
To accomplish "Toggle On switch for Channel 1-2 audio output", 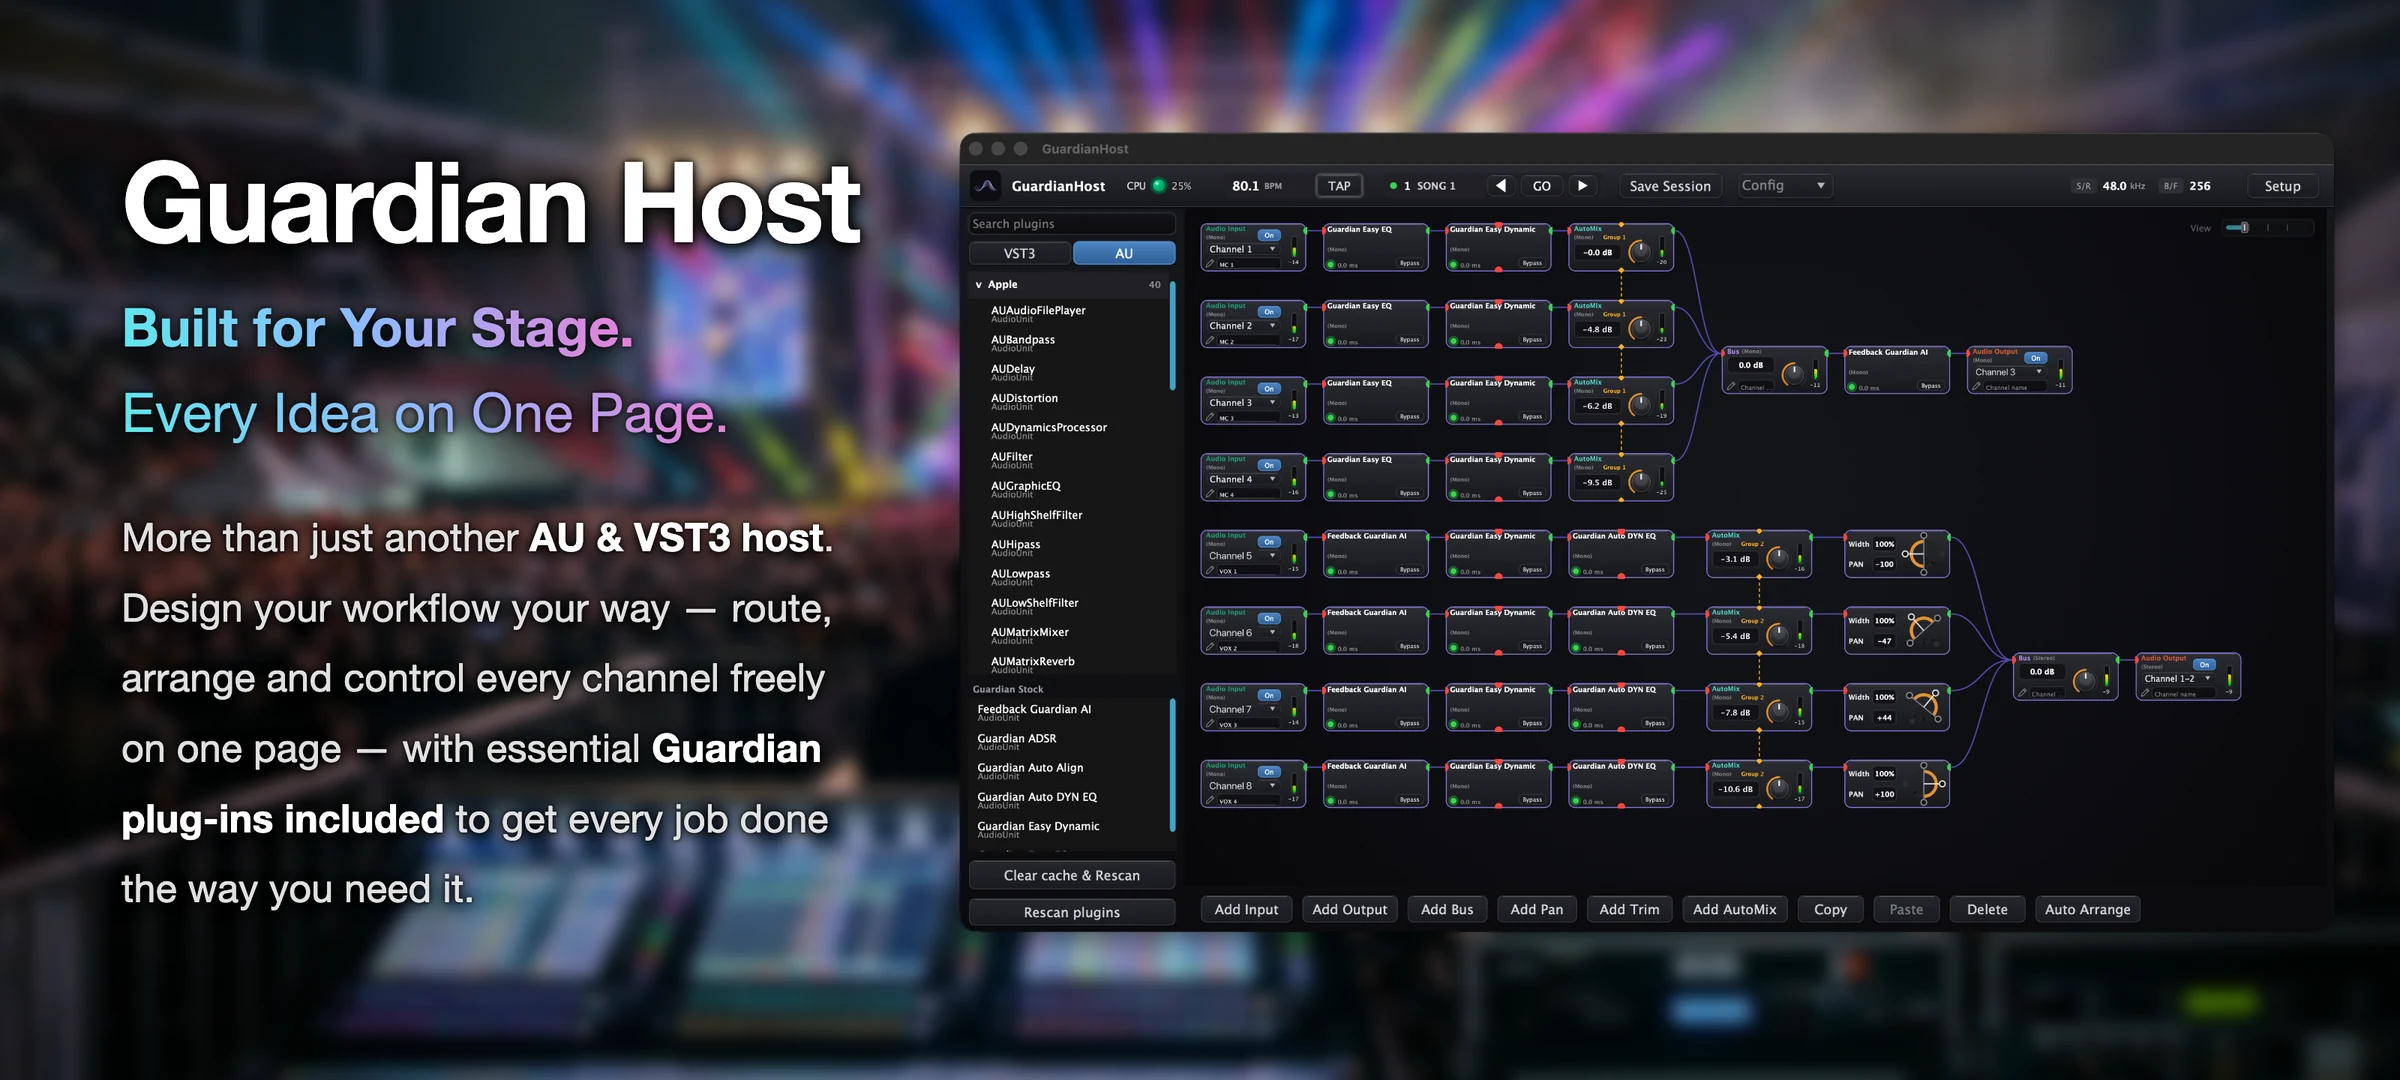I will (x=2204, y=665).
